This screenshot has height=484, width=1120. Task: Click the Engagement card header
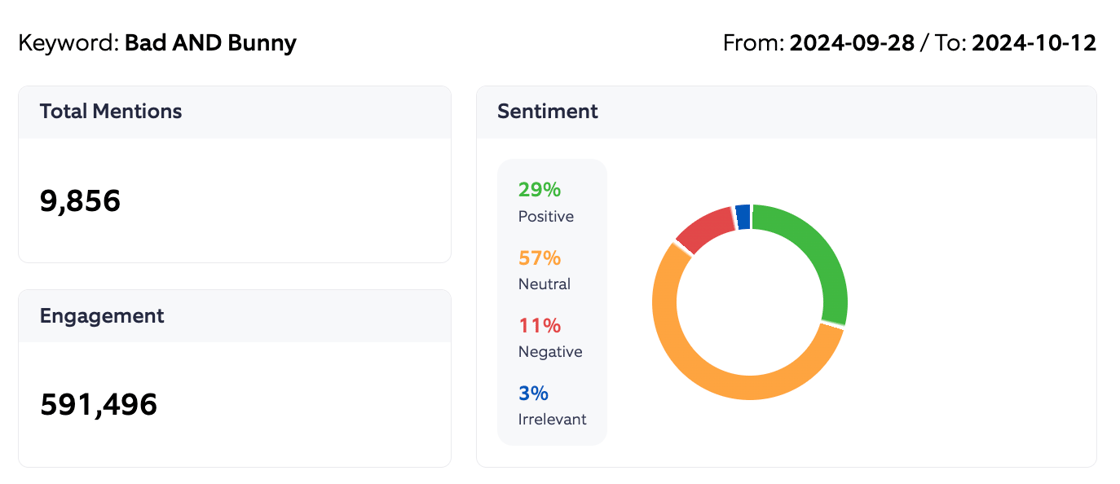pyautogui.click(x=102, y=316)
